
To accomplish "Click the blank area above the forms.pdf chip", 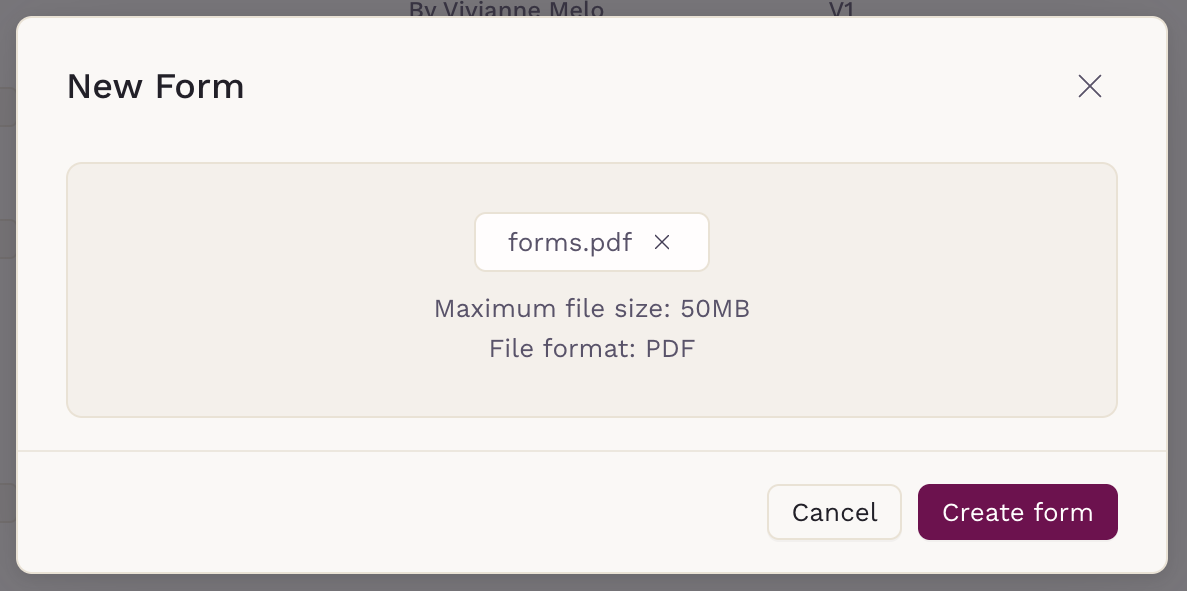I will (591, 187).
